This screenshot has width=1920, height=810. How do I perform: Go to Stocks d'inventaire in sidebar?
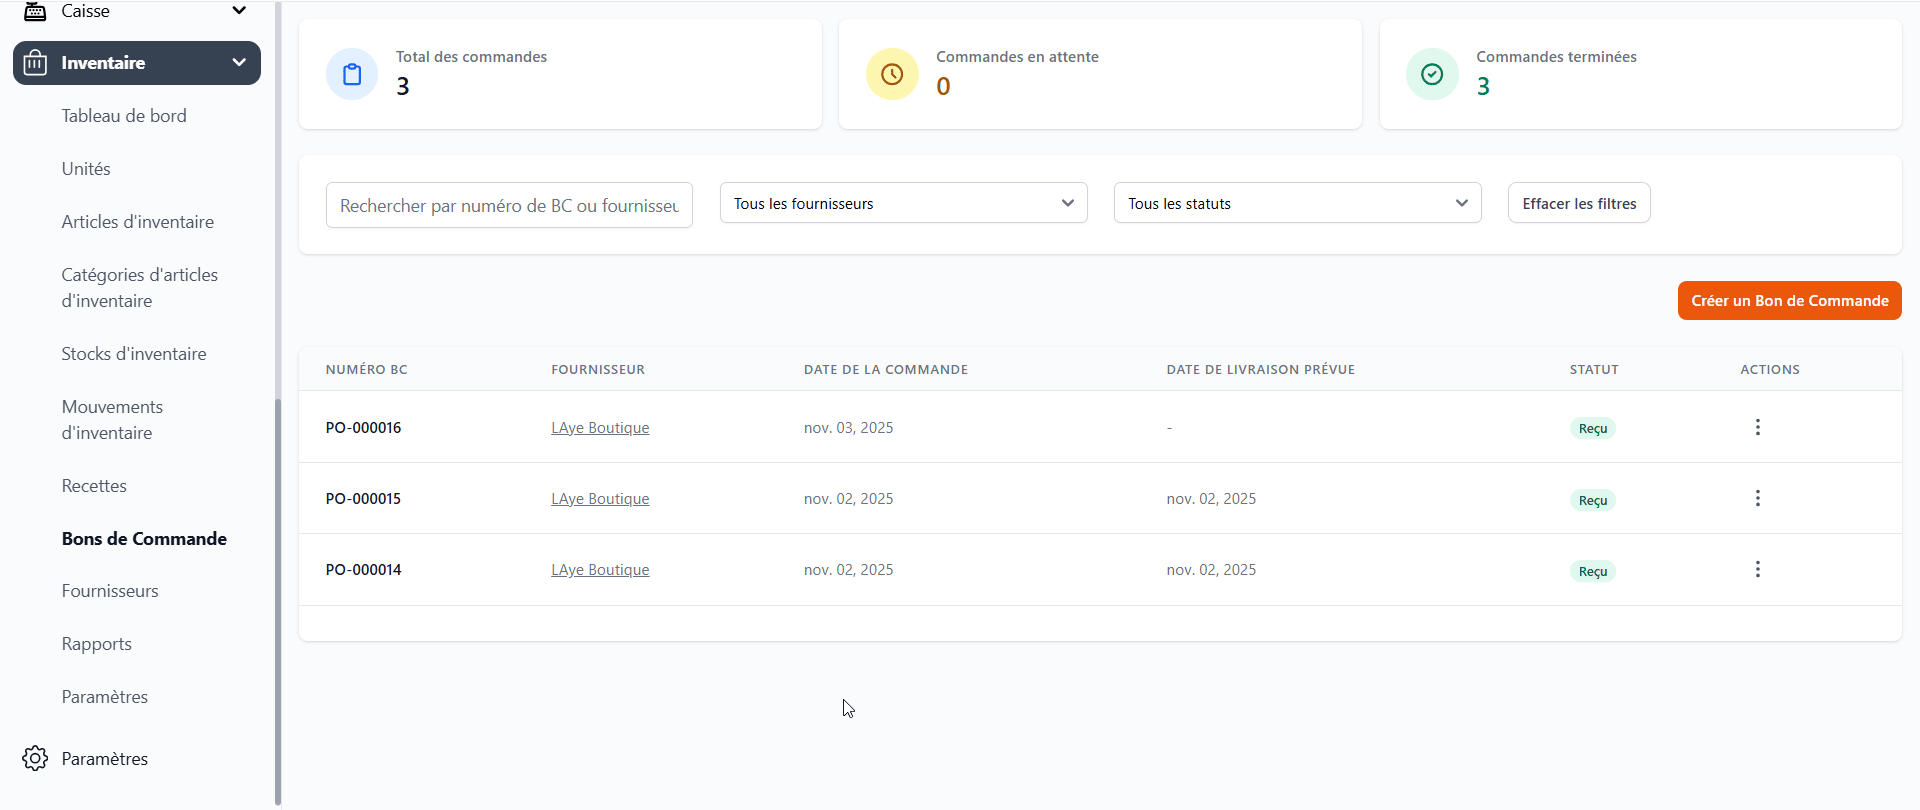(x=134, y=354)
